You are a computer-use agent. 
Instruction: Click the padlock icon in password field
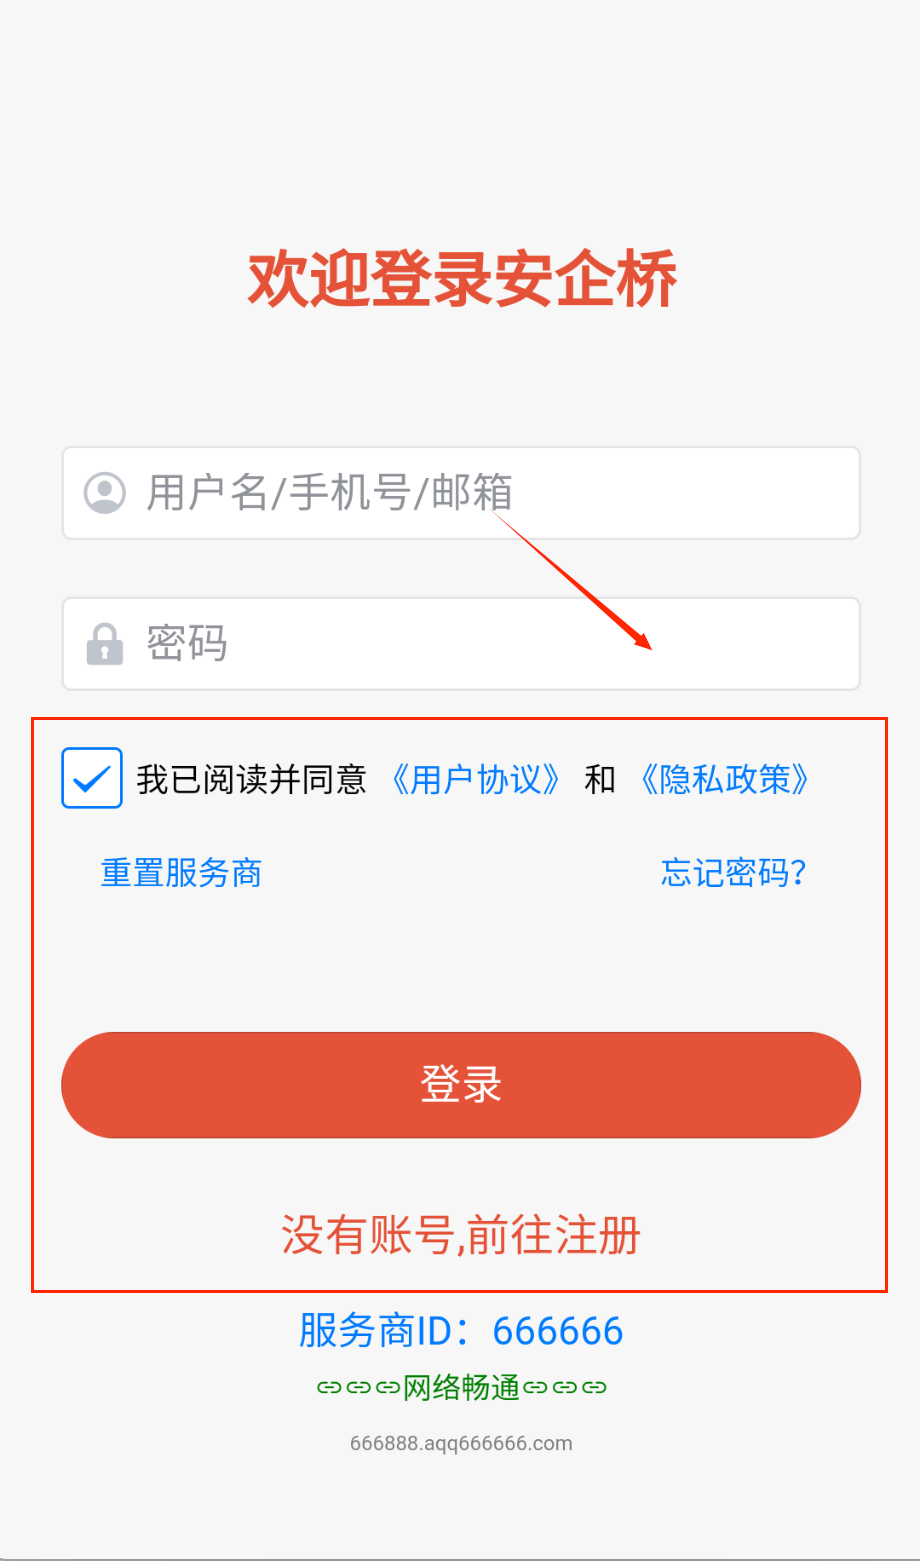105,644
